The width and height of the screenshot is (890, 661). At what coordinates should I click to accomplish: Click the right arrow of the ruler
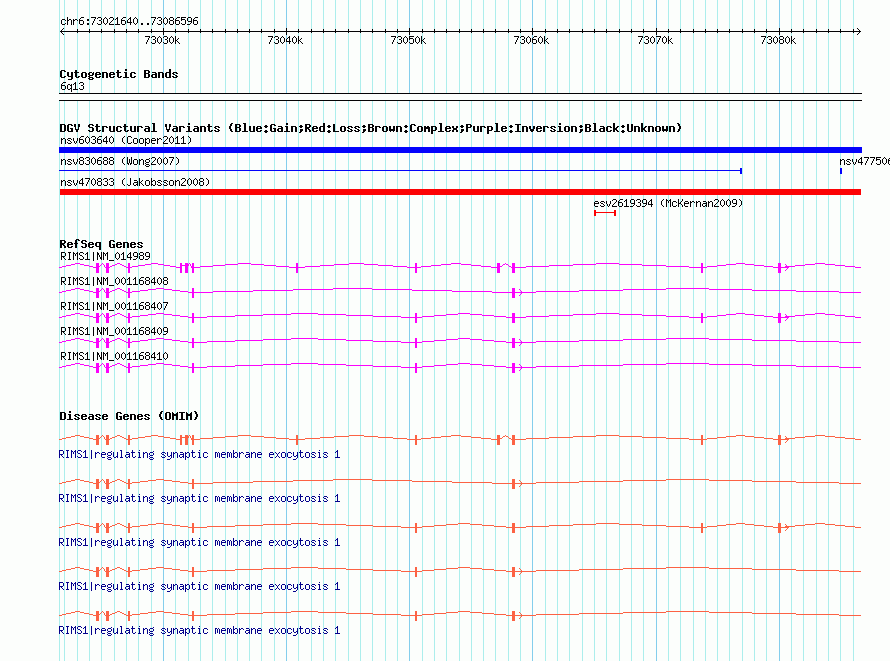click(x=858, y=31)
